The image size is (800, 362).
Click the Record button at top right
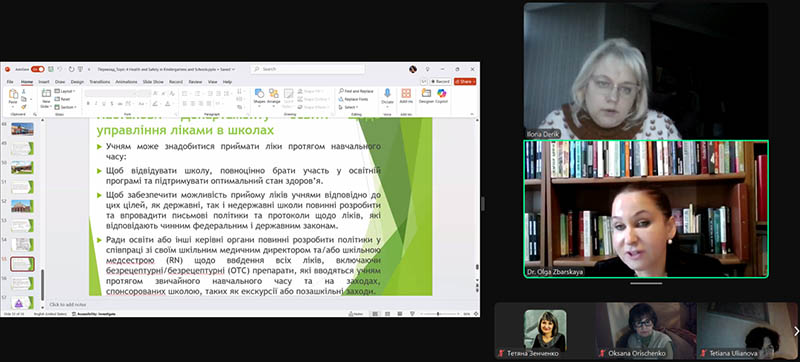pyautogui.click(x=440, y=82)
